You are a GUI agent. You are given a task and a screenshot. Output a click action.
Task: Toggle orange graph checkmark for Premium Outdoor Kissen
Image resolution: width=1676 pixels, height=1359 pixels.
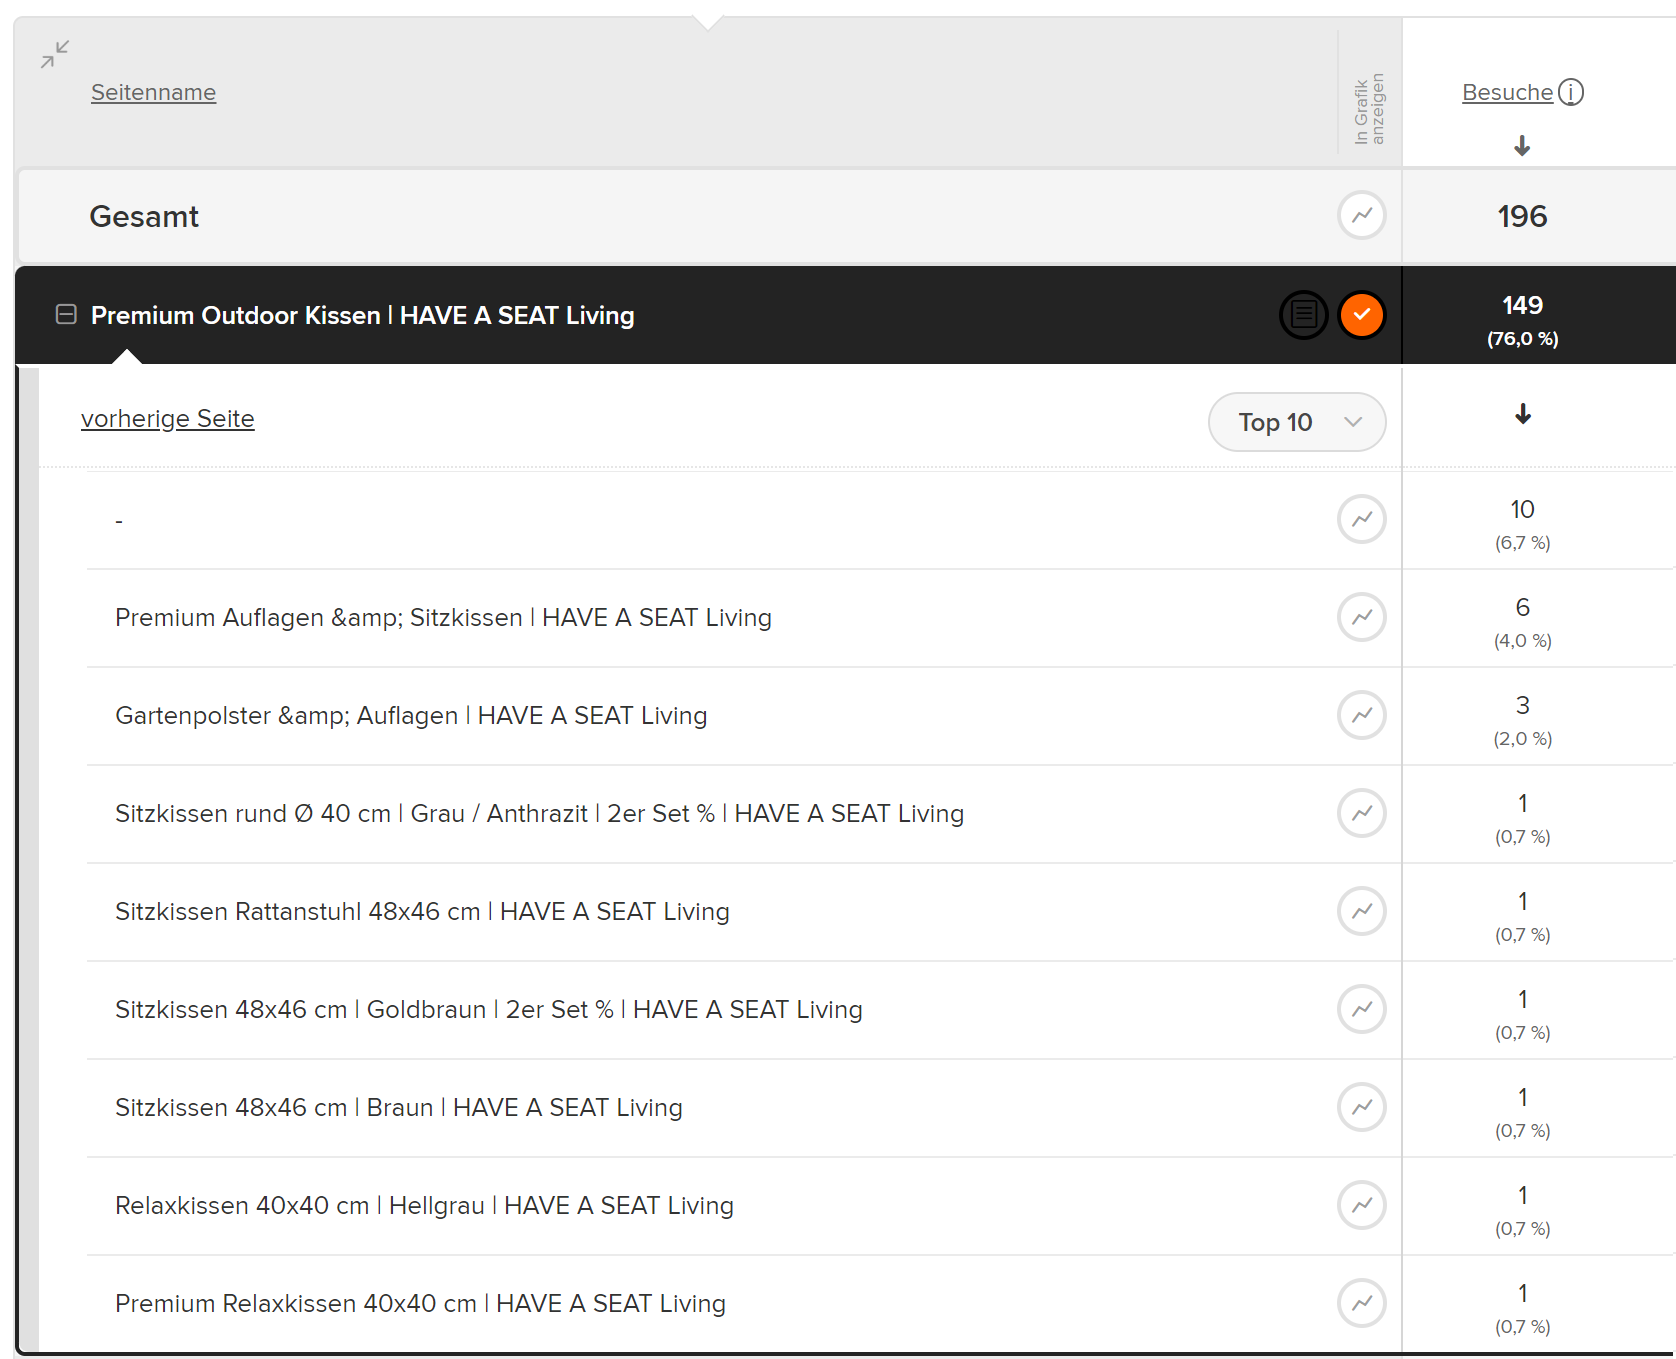tap(1362, 315)
